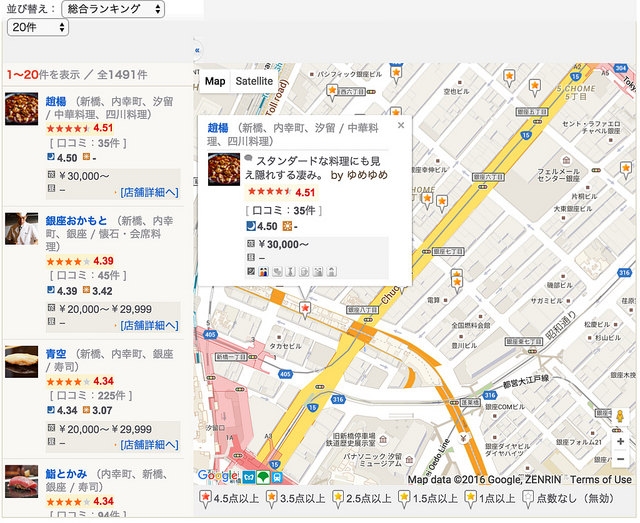Screen dimensions: 640x523
Task: Open 趙楊 restaurant link in list
Action: coord(56,101)
